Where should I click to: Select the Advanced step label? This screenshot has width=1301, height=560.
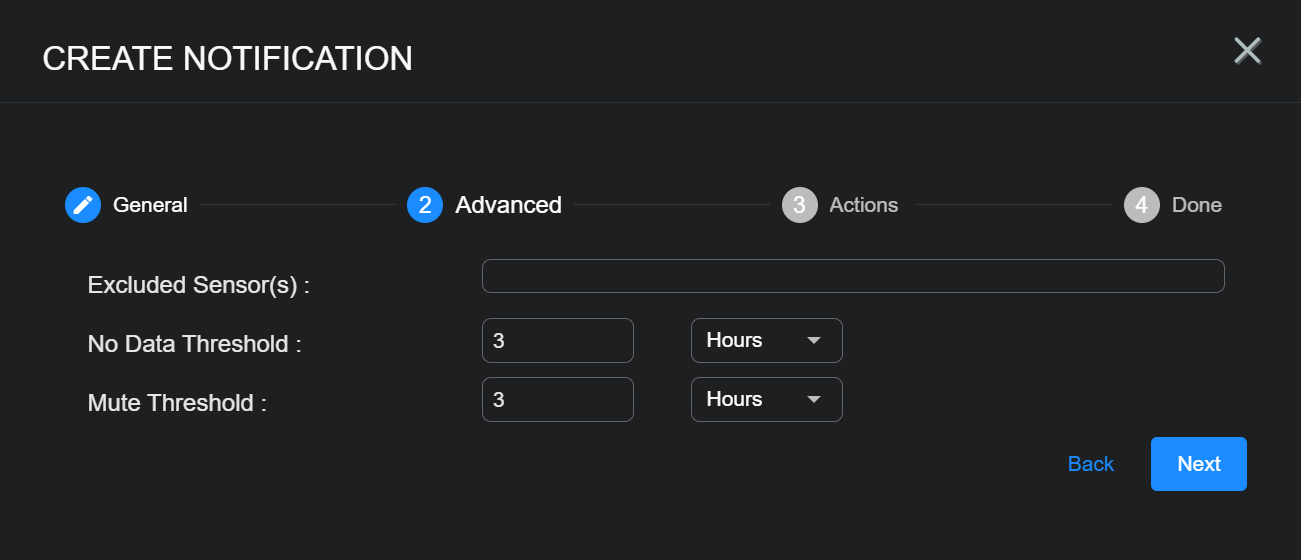[x=508, y=205]
